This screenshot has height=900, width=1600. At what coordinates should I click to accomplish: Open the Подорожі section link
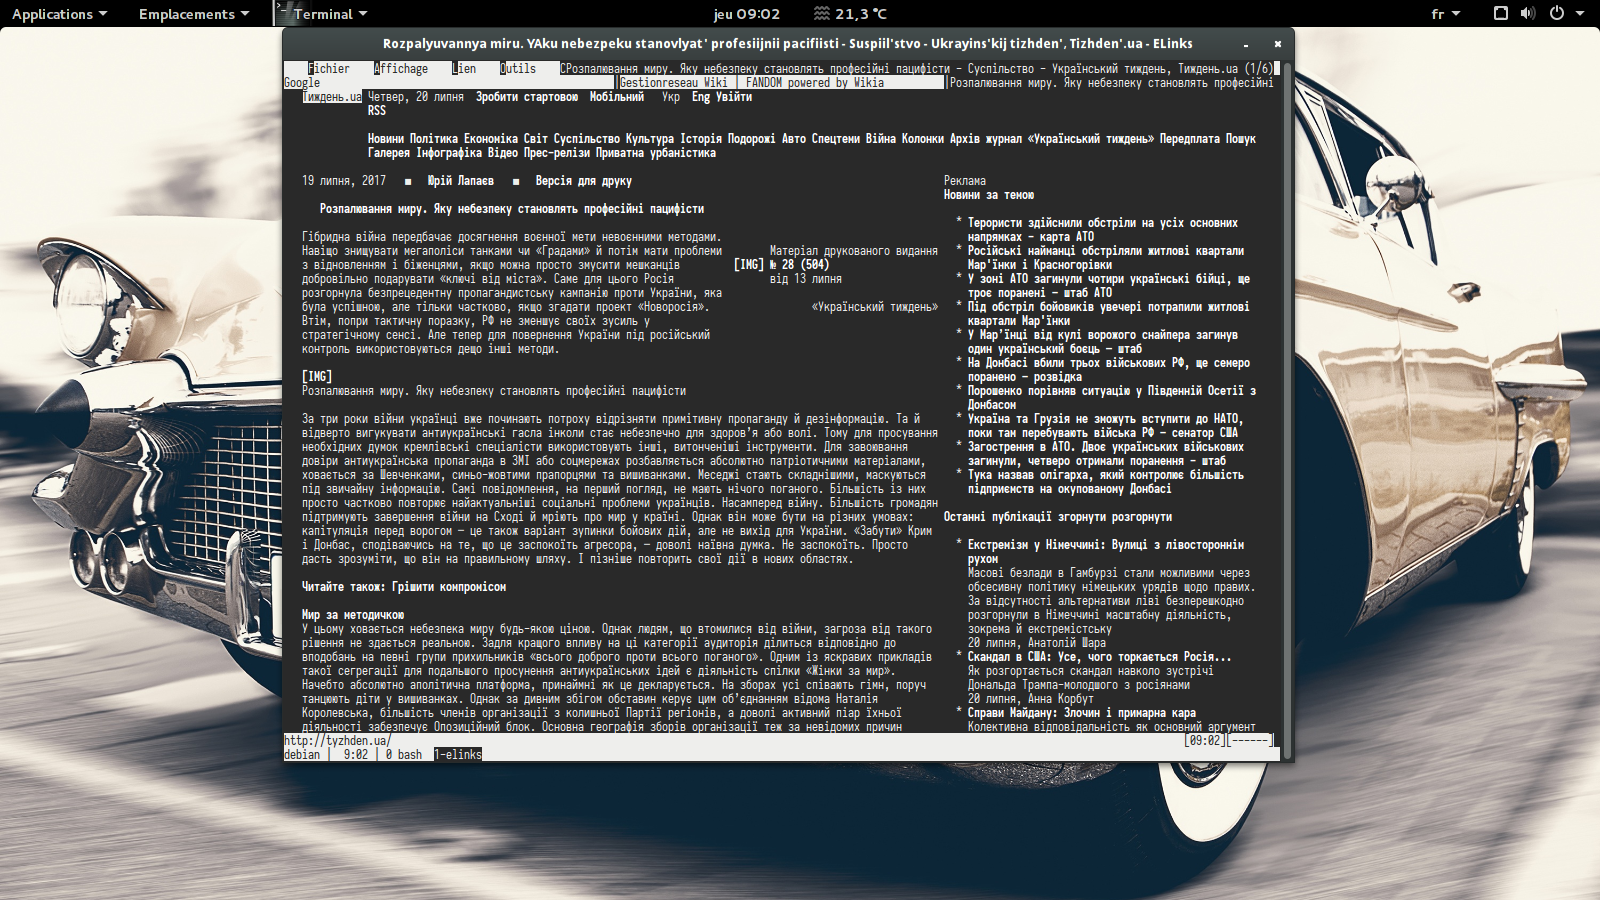752,139
